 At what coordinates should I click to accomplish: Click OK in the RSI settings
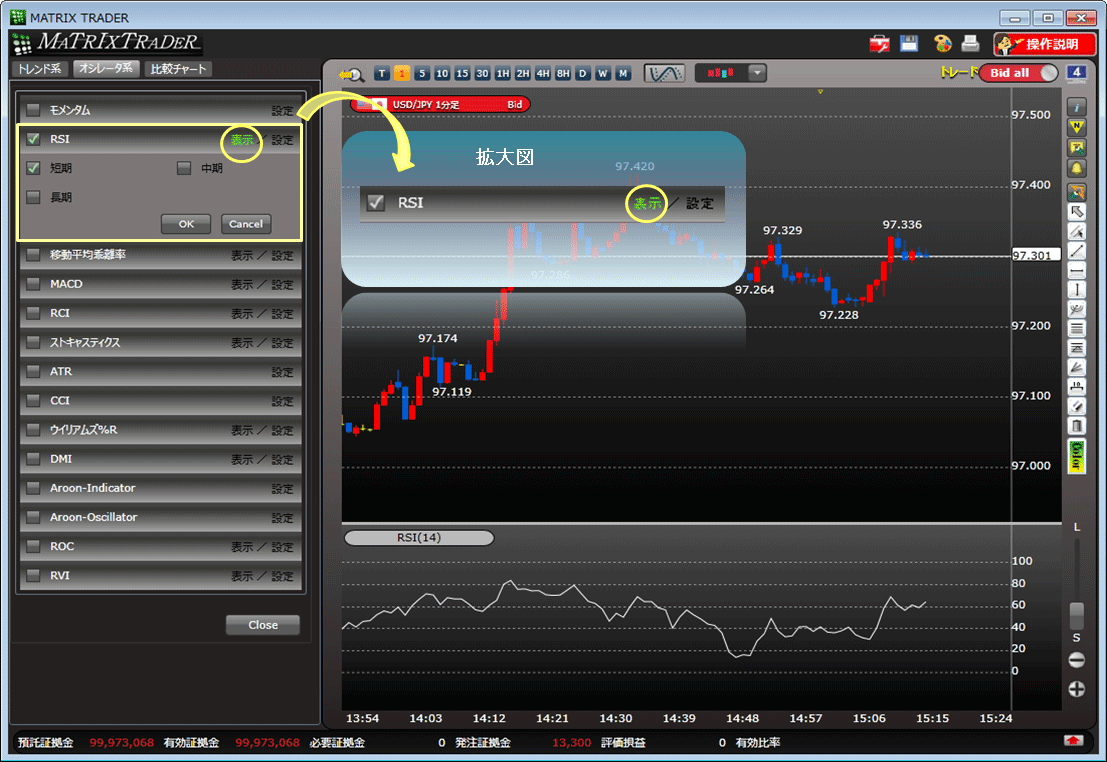coord(186,224)
